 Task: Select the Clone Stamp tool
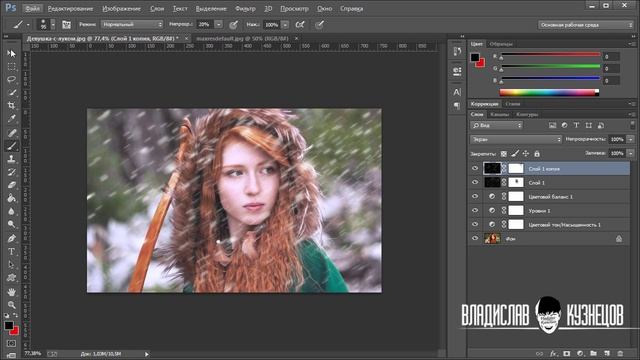pyautogui.click(x=11, y=159)
